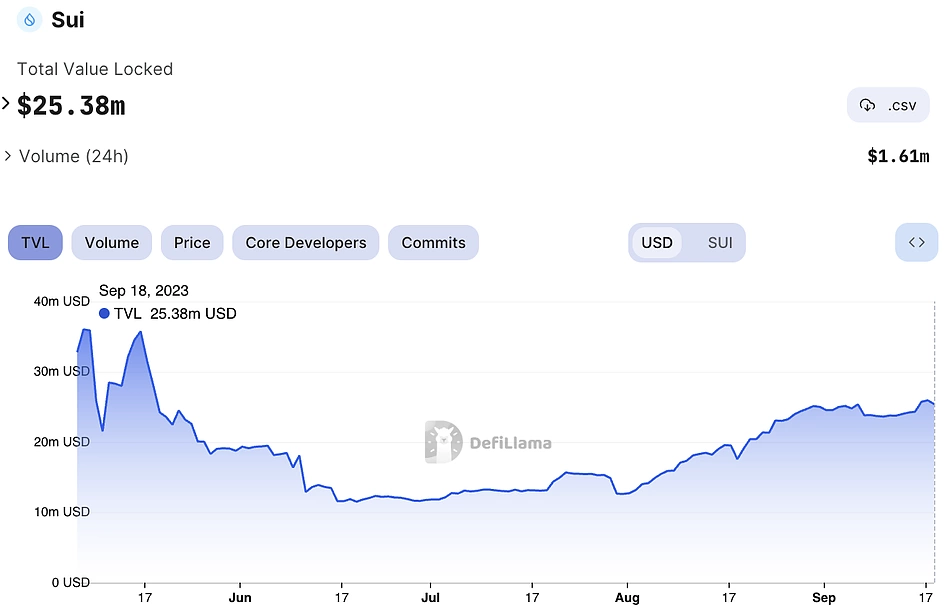The height and width of the screenshot is (610, 950).
Task: Click the Volume (24h) label
Action: click(74, 156)
